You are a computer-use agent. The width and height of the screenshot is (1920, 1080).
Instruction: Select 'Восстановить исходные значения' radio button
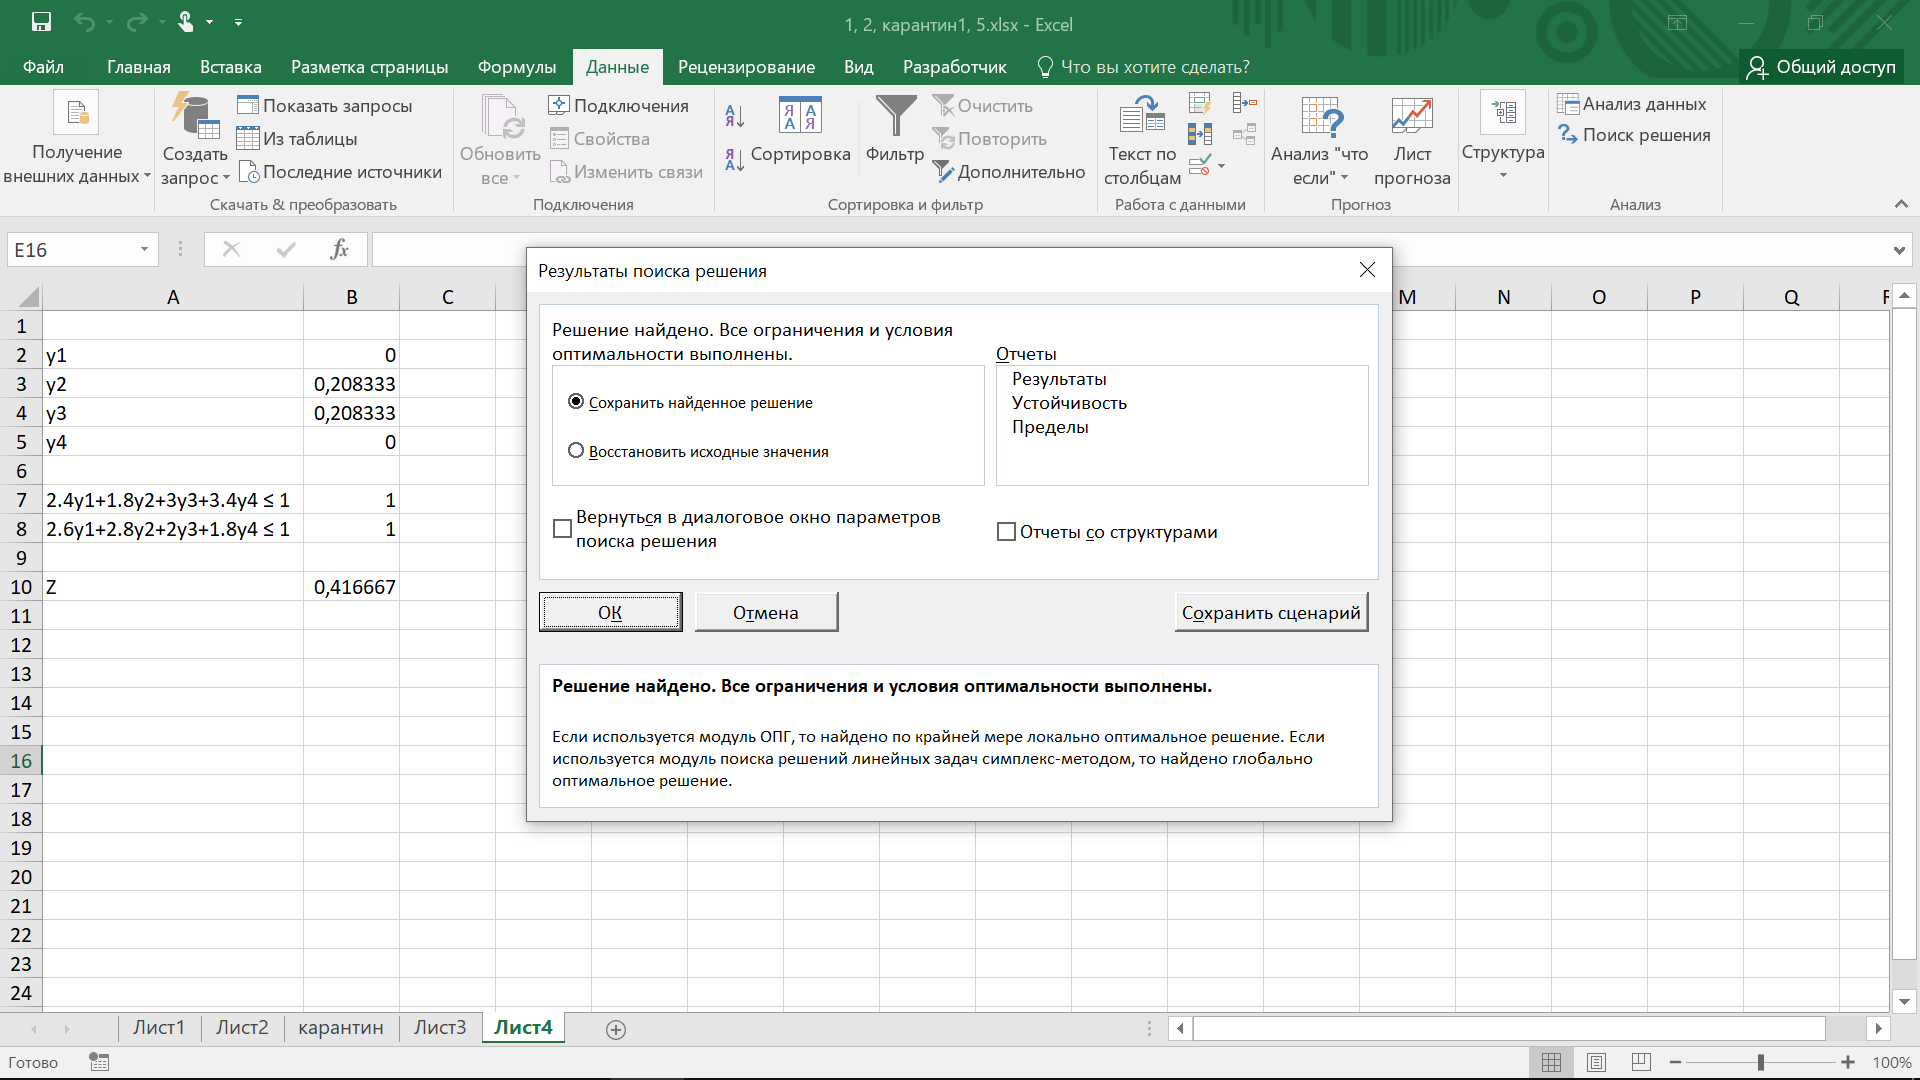coord(576,451)
